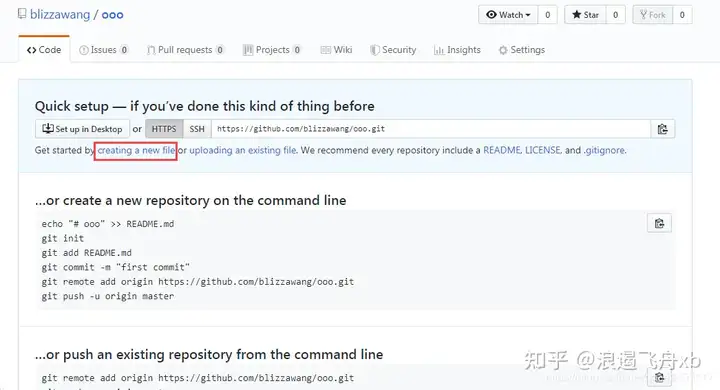Viewport: 720px width, 390px height.
Task: Star the ooo repository
Action: click(x=585, y=15)
